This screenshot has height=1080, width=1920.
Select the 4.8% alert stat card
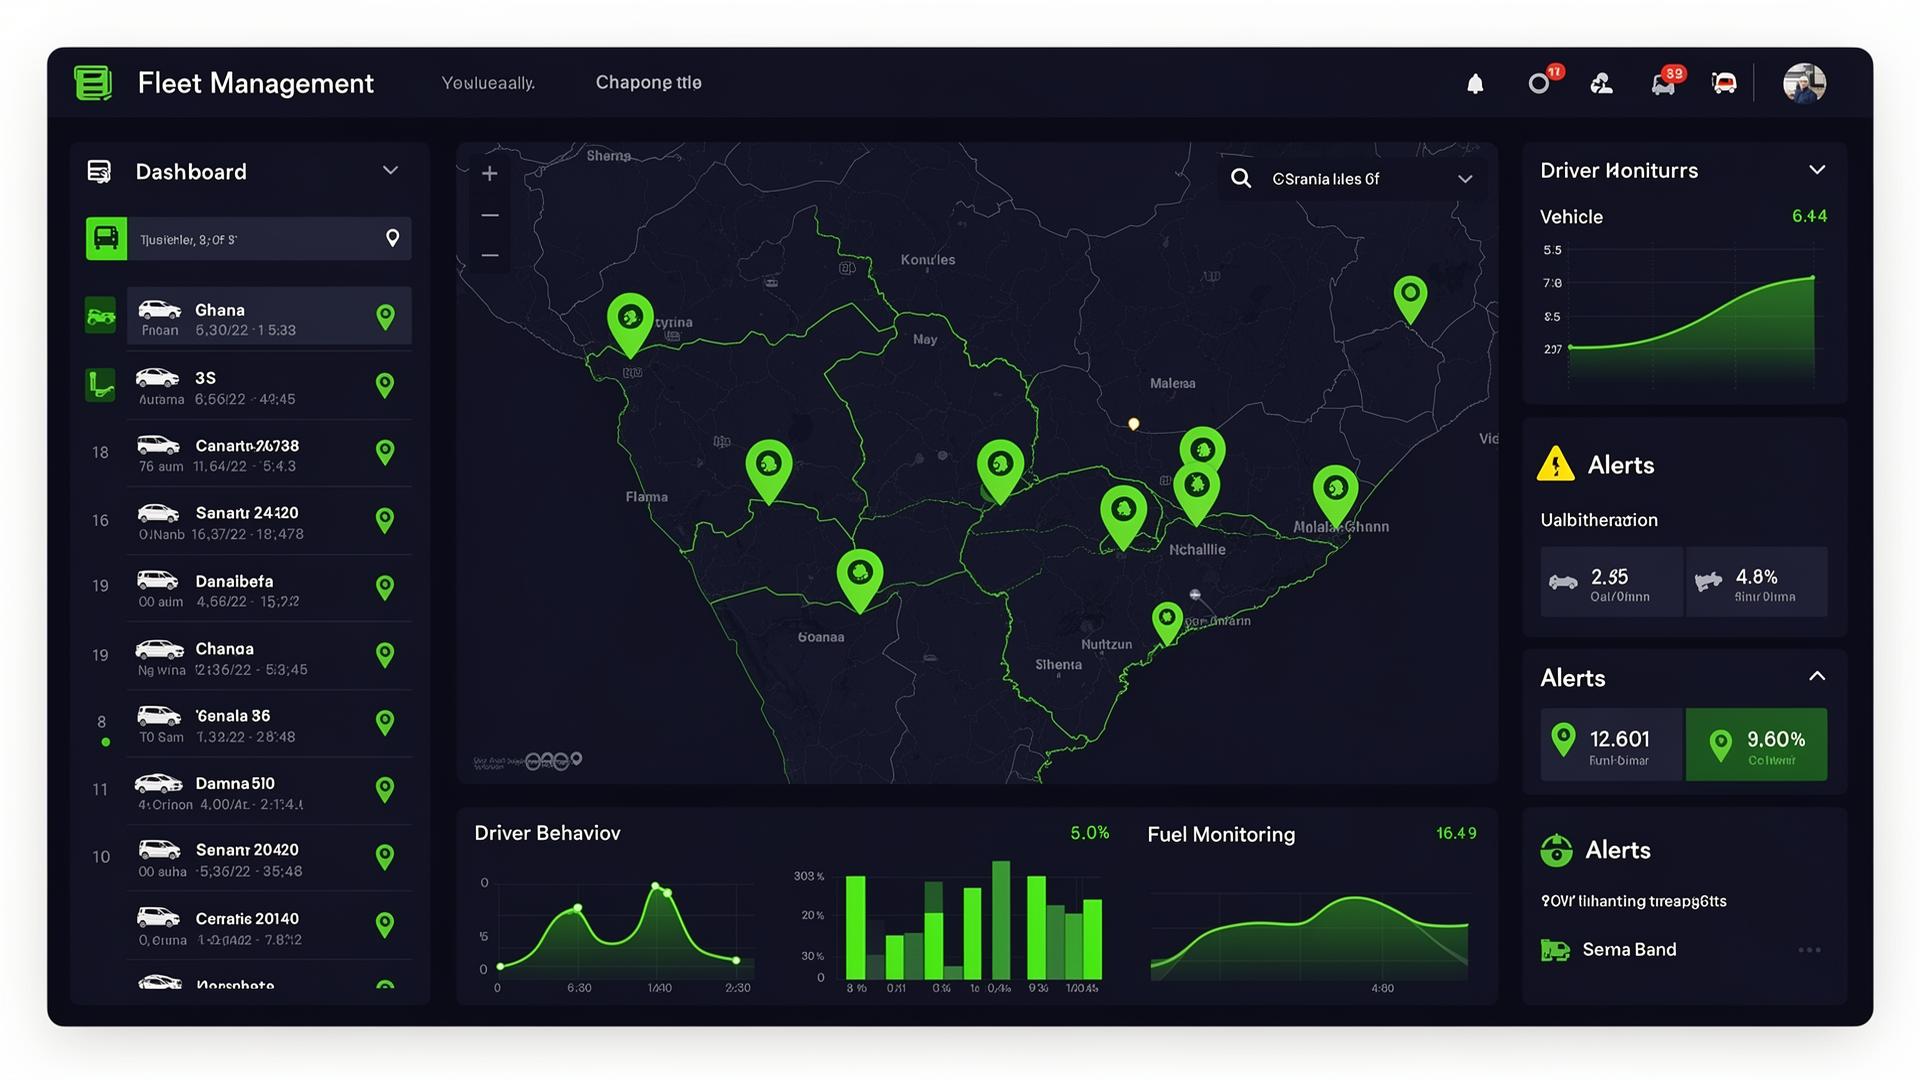click(x=1757, y=582)
